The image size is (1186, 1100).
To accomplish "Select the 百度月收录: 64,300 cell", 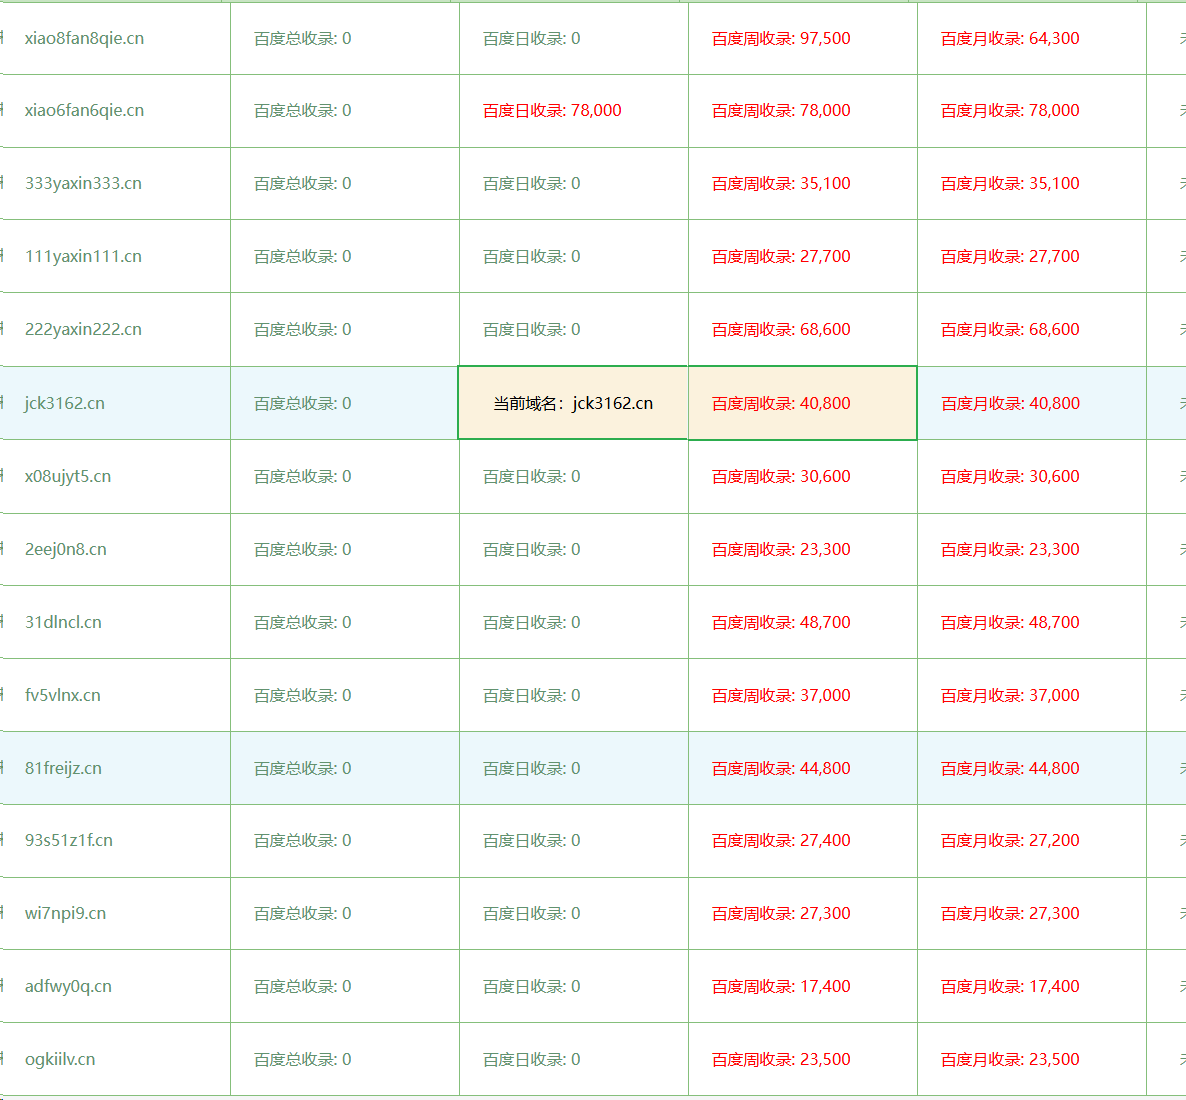I will coord(1010,39).
